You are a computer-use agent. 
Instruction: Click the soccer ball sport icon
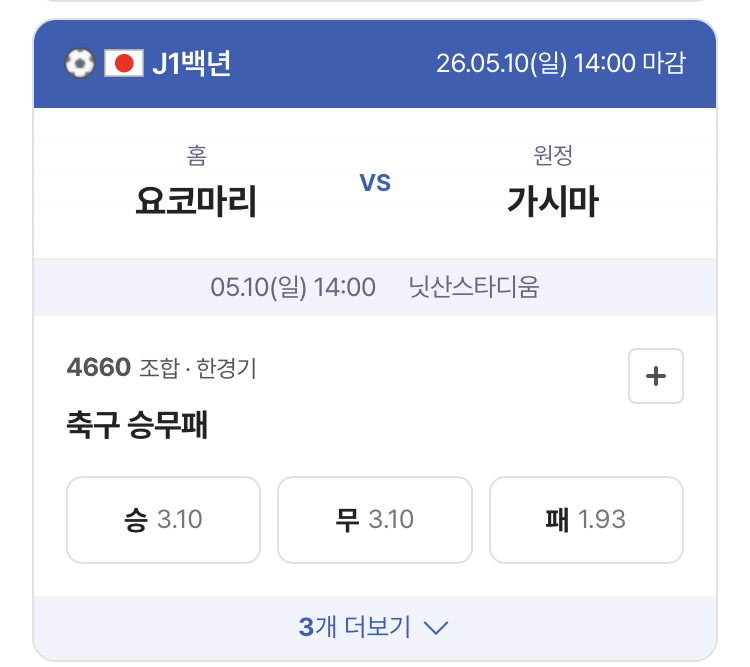tap(80, 63)
